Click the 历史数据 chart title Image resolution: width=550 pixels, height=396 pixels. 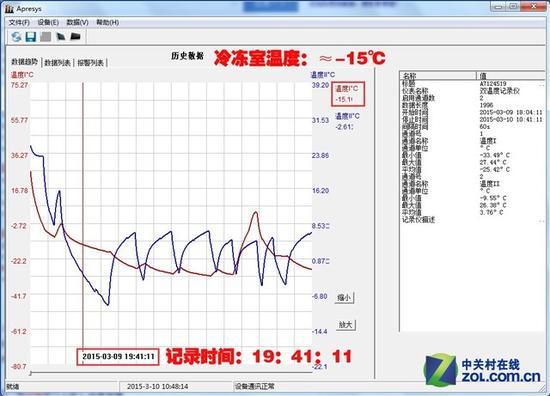[x=188, y=56]
